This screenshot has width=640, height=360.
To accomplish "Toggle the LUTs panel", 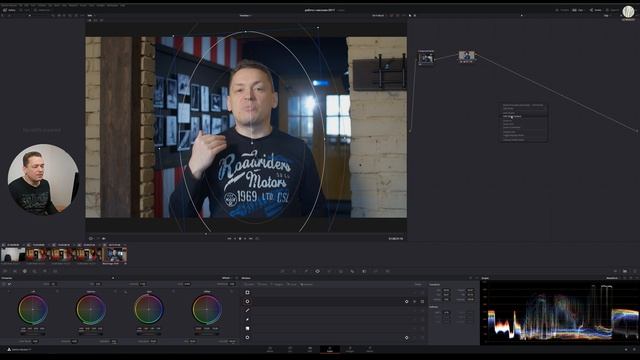I will tap(24, 10).
